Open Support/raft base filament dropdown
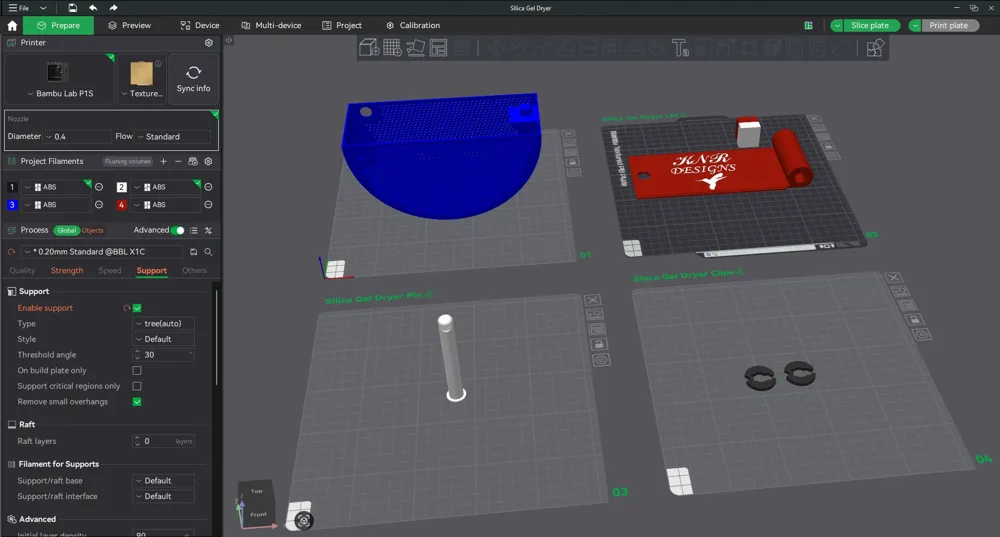 pos(164,481)
